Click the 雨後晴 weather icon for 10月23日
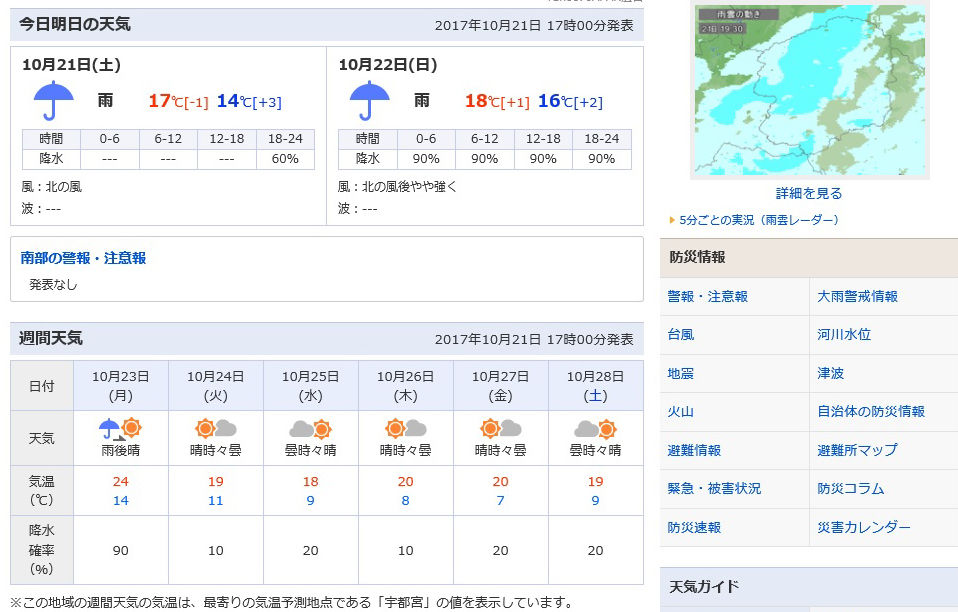The width and height of the screenshot is (958, 612). [120, 429]
